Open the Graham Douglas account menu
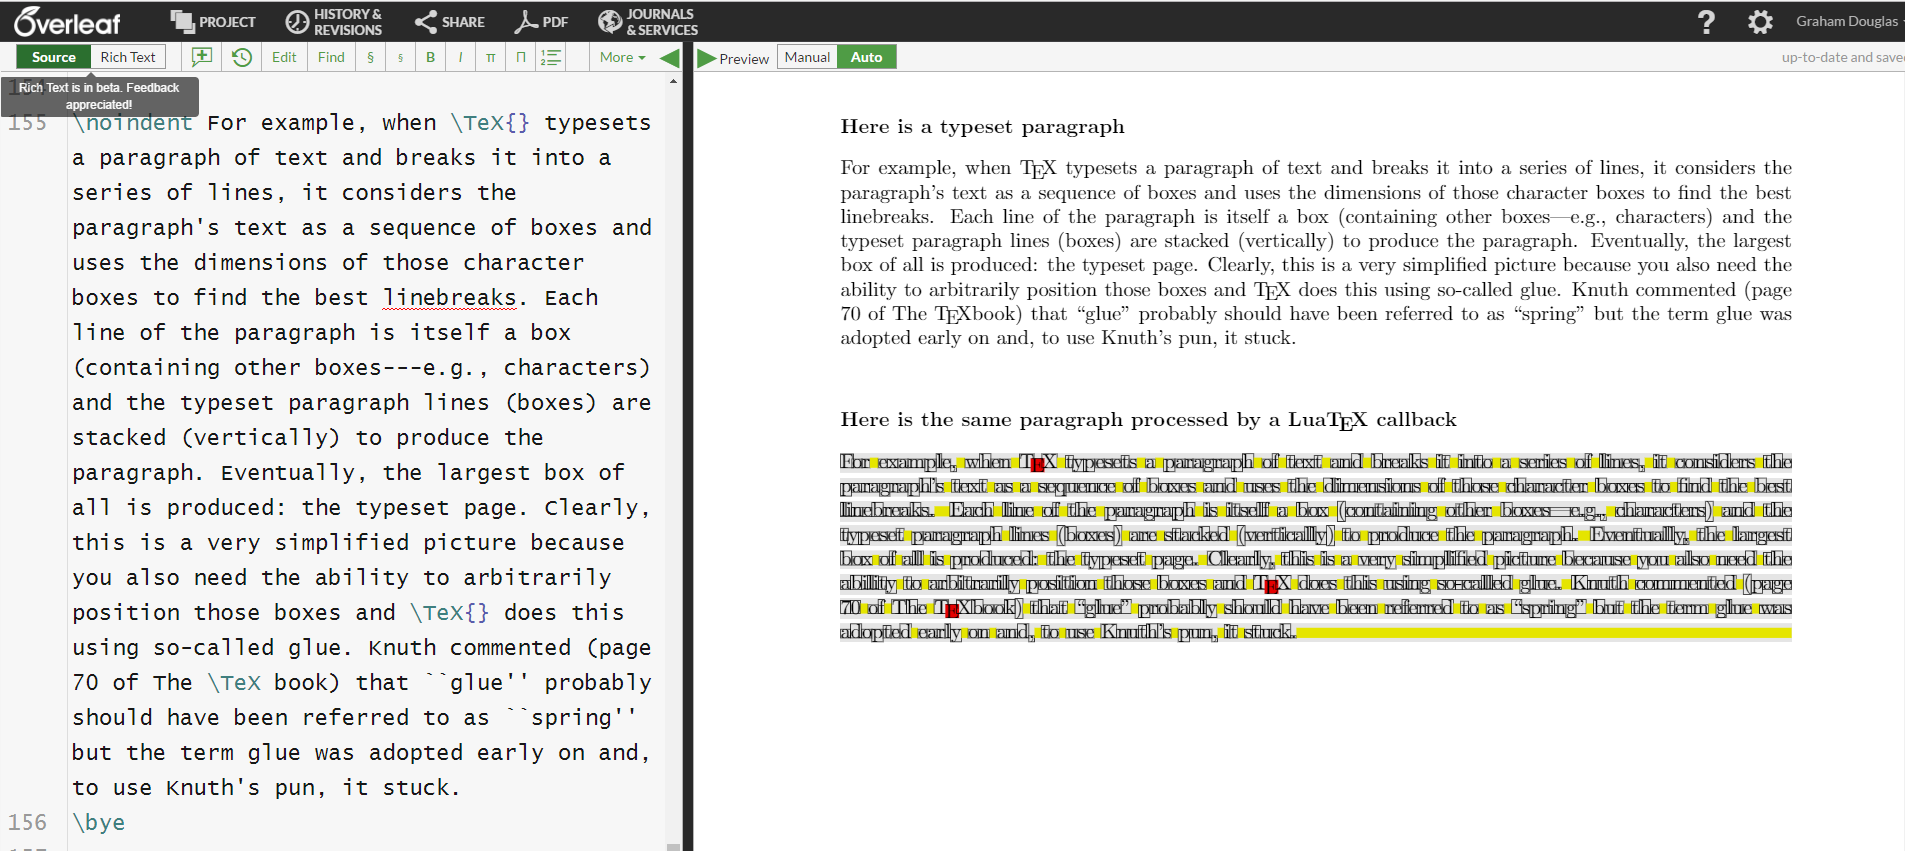Screen dimensions: 1905x851 (x=1846, y=21)
